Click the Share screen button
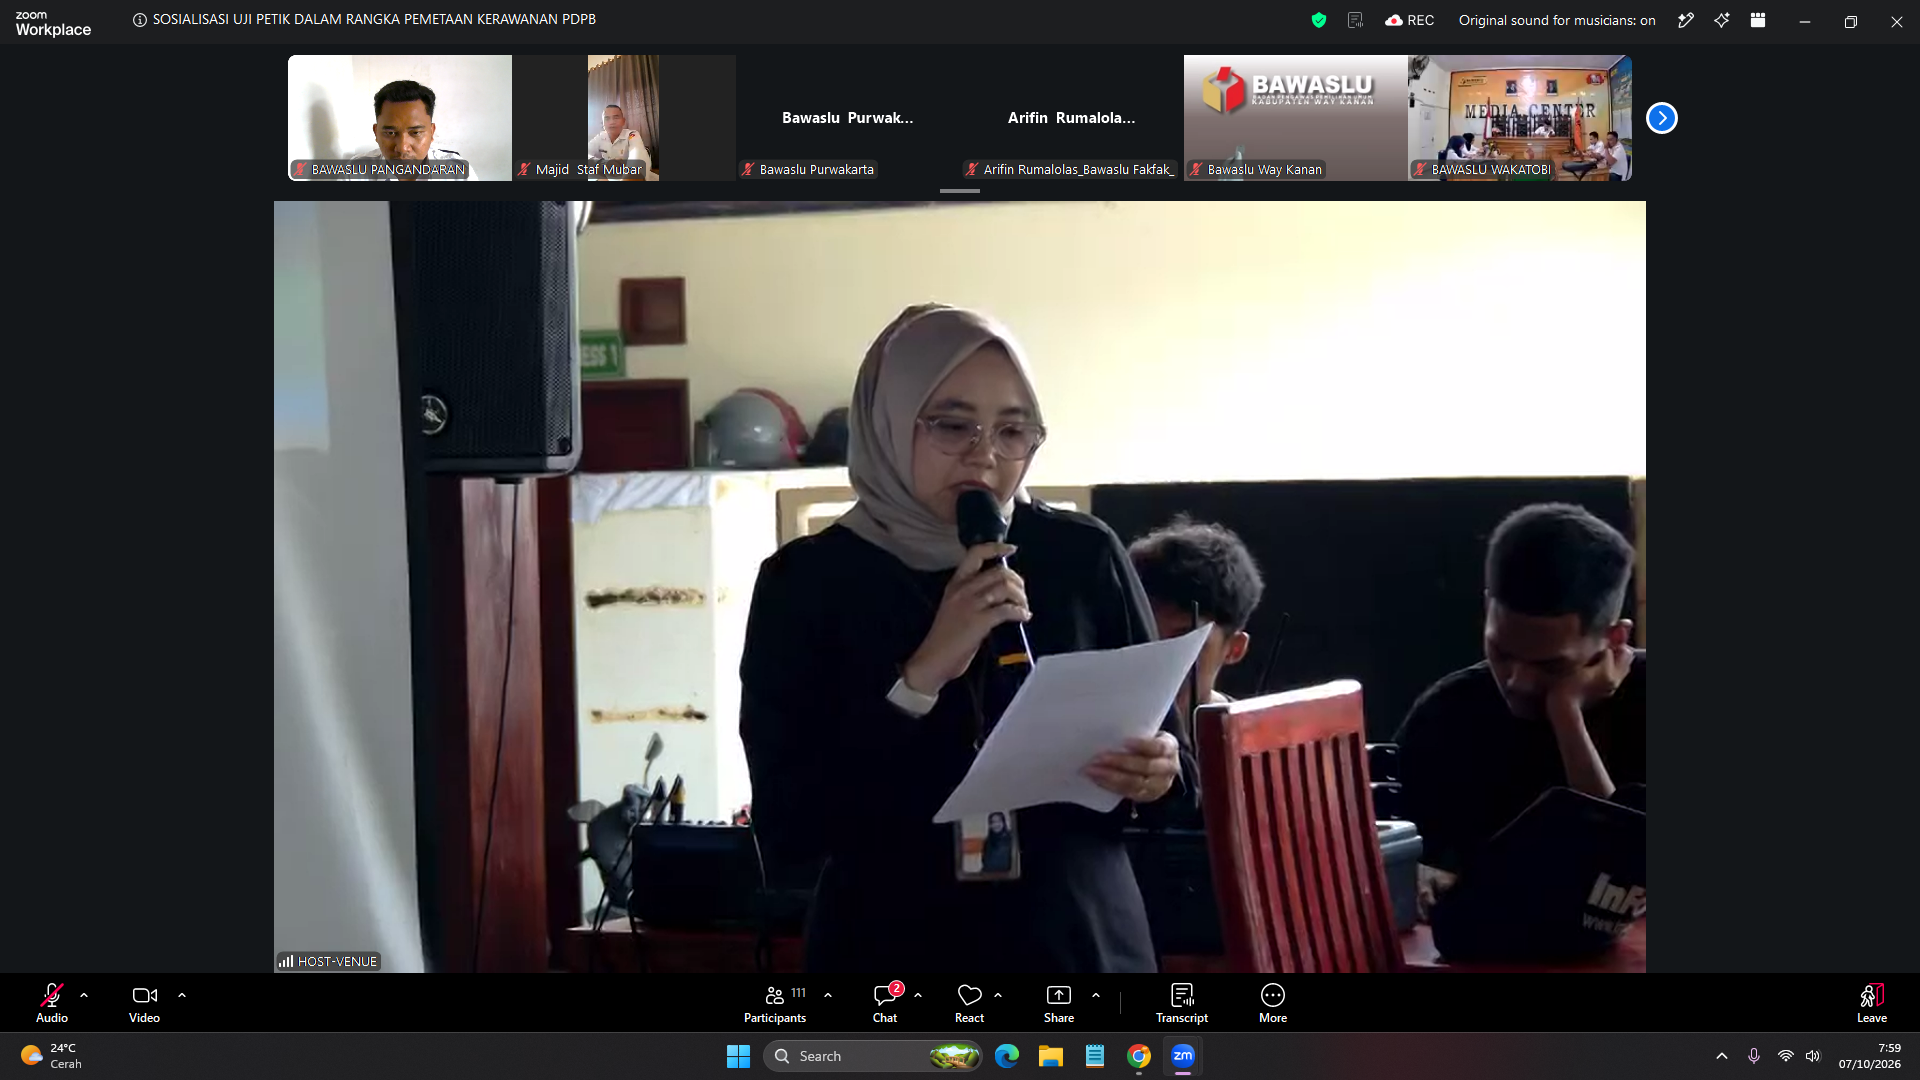Screen dimensions: 1920x1080 coord(1059,1003)
